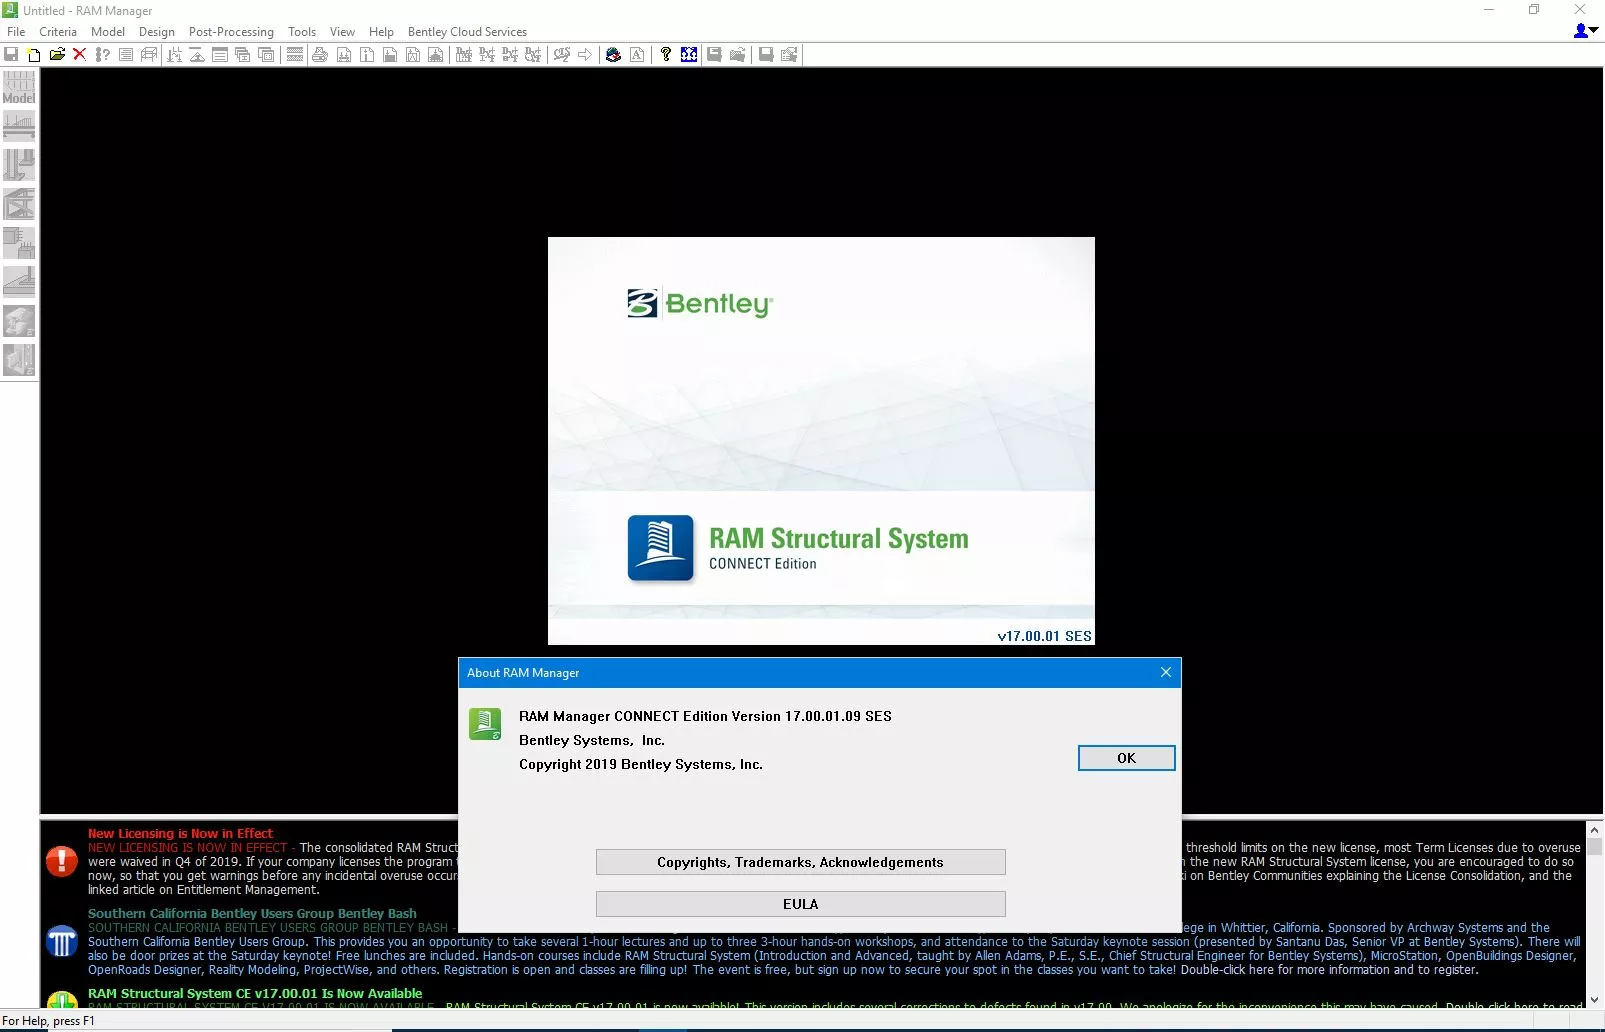Click the right arrow toolbar icon
The height and width of the screenshot is (1032, 1605).
[585, 55]
